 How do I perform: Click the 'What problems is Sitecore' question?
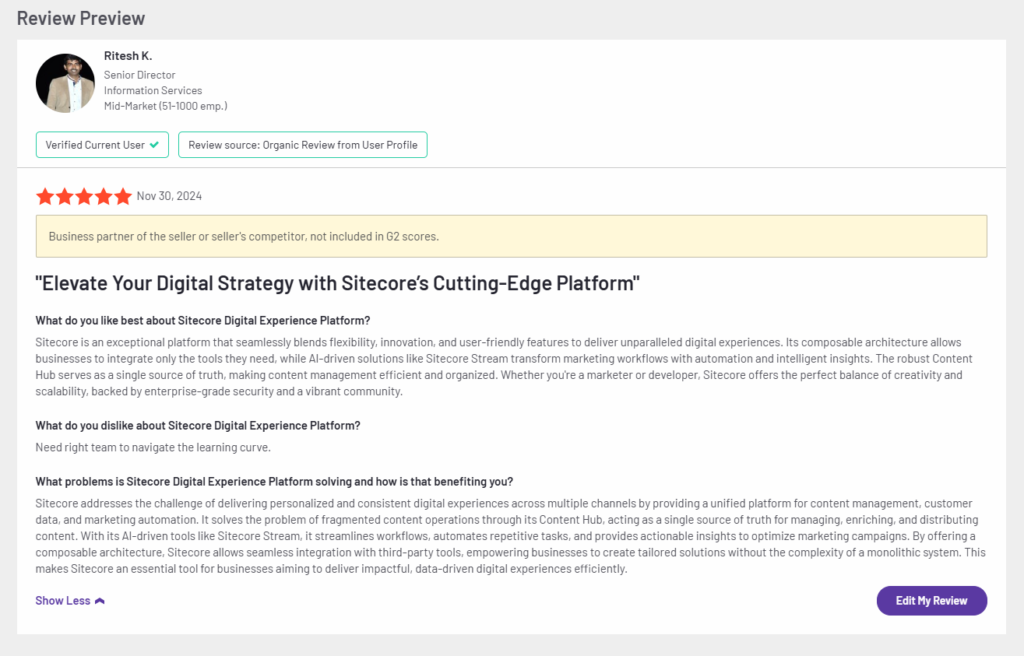tap(274, 482)
